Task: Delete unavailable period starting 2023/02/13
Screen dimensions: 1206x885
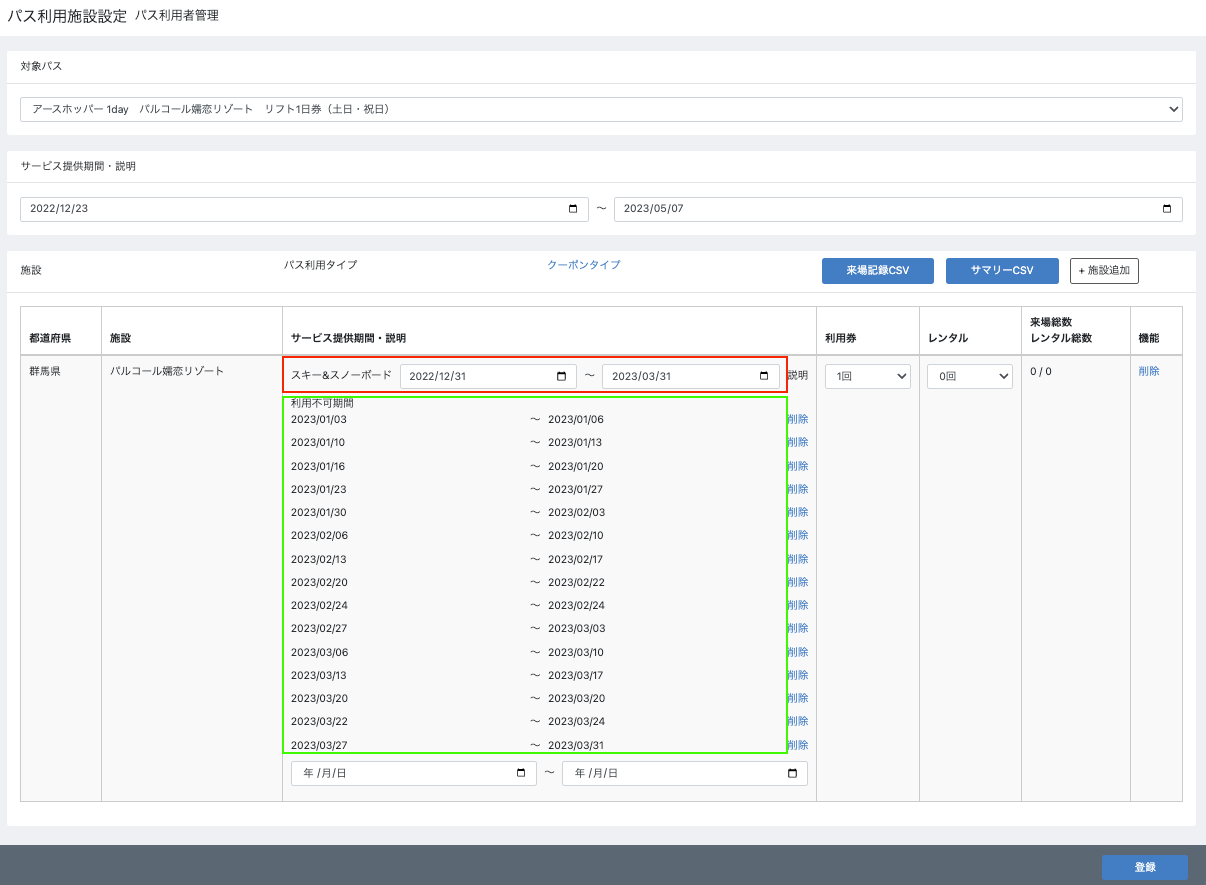Action: [798, 559]
